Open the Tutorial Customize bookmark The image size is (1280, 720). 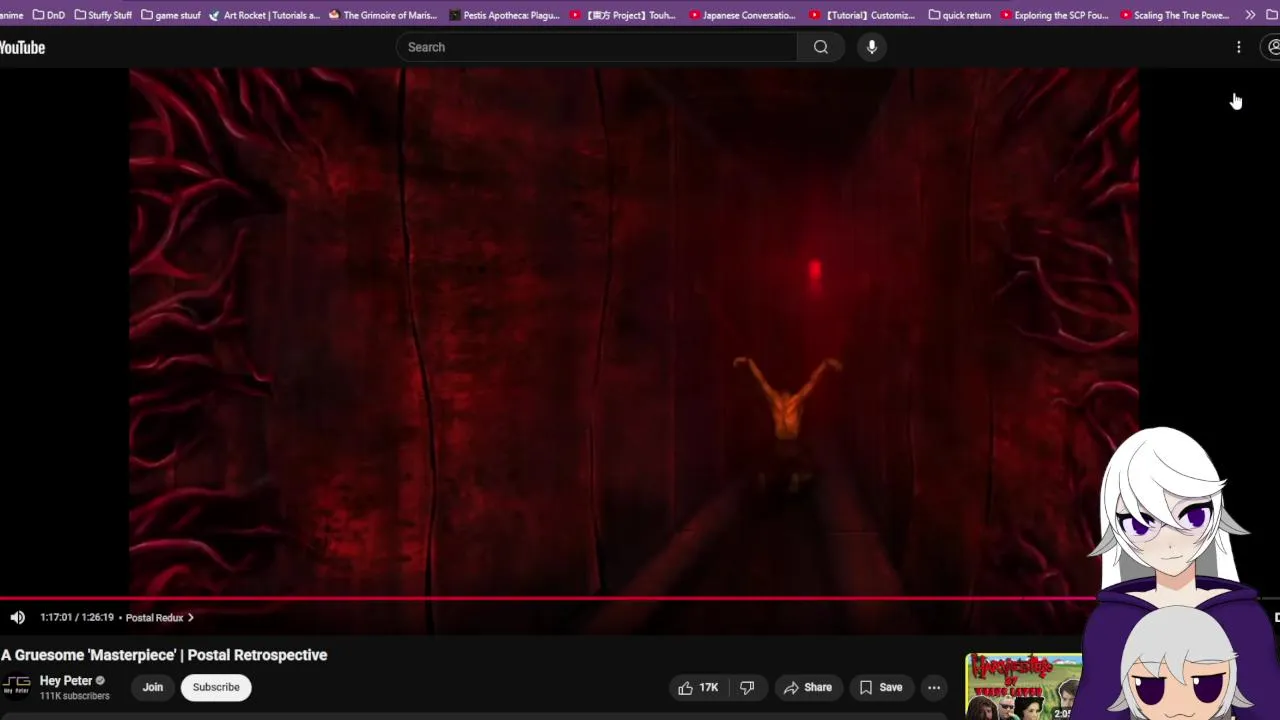coord(862,15)
